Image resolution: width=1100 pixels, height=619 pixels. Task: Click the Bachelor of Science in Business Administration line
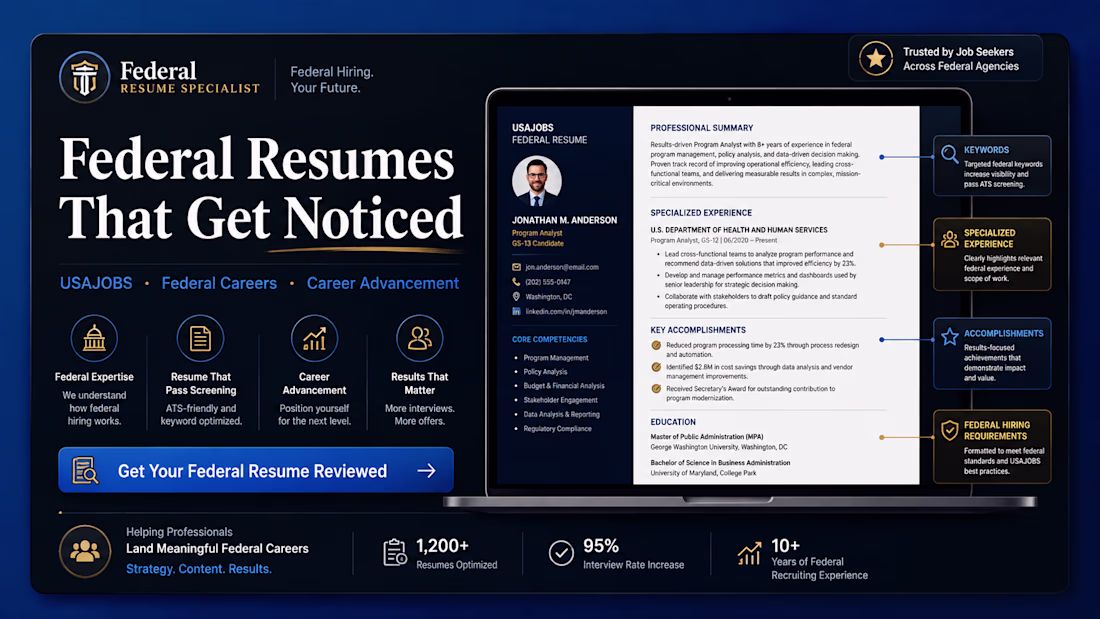[x=720, y=463]
